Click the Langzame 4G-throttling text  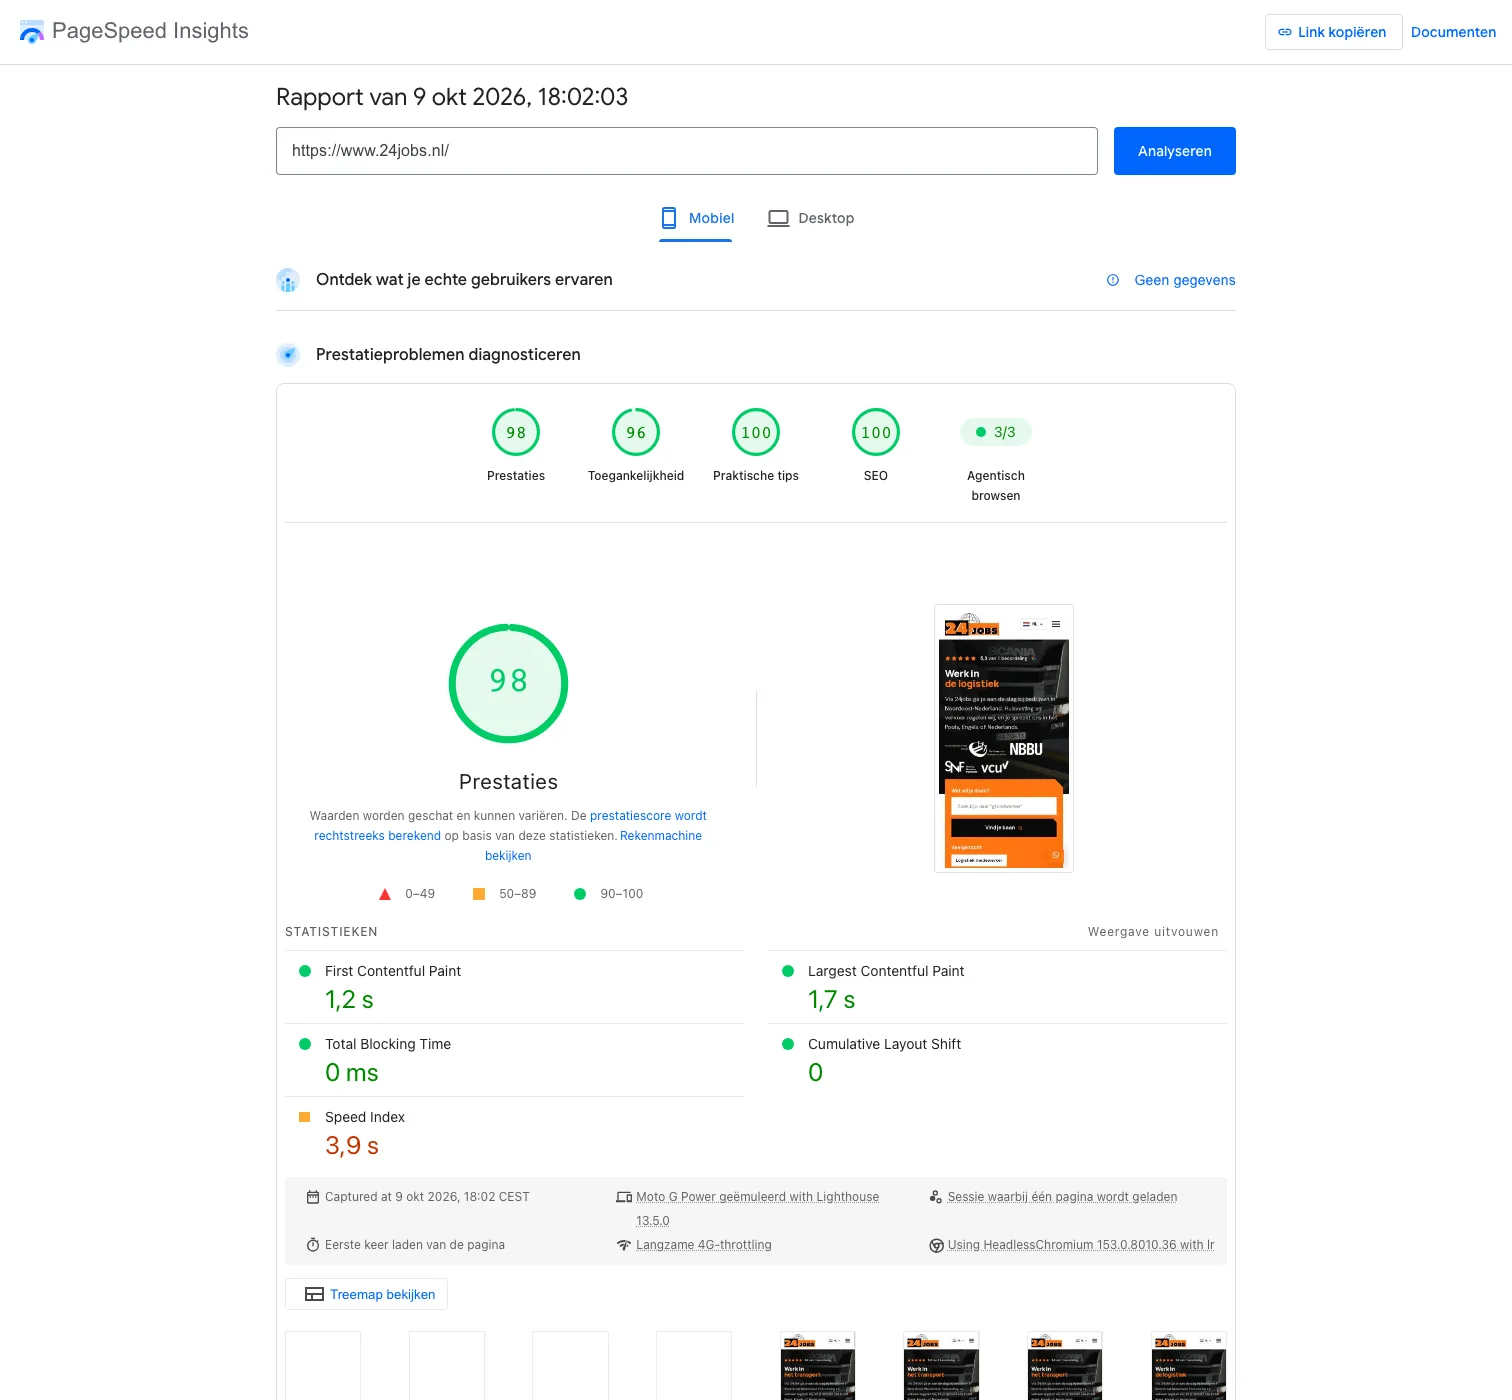click(x=704, y=1245)
